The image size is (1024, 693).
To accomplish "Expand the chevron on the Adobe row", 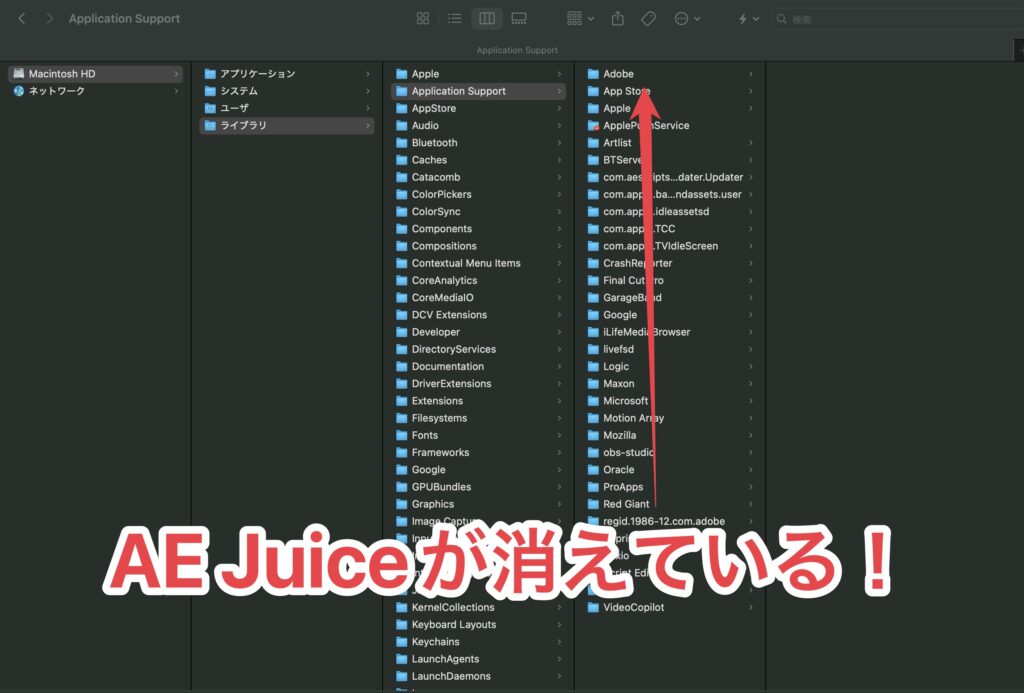I will pyautogui.click(x=750, y=74).
